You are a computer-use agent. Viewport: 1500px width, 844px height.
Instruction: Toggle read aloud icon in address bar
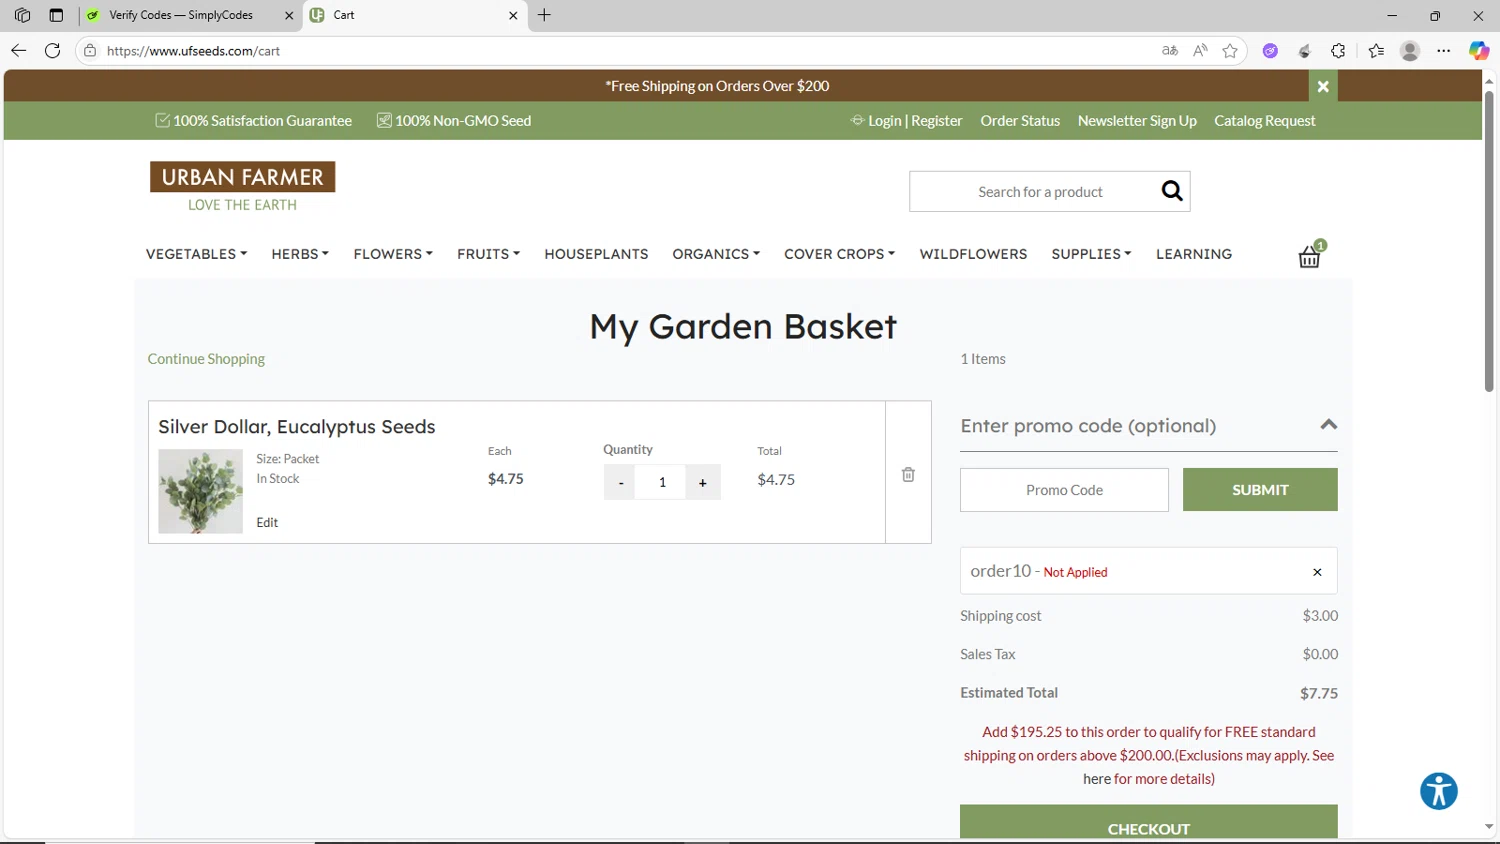(x=1200, y=51)
